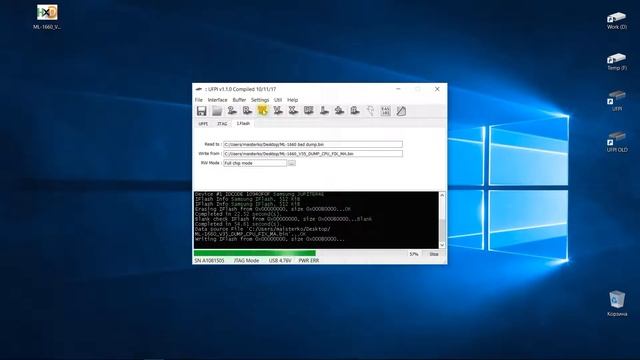The image size is (640, 360).
Task: Click the 57% progress percentage text
Action: point(414,254)
